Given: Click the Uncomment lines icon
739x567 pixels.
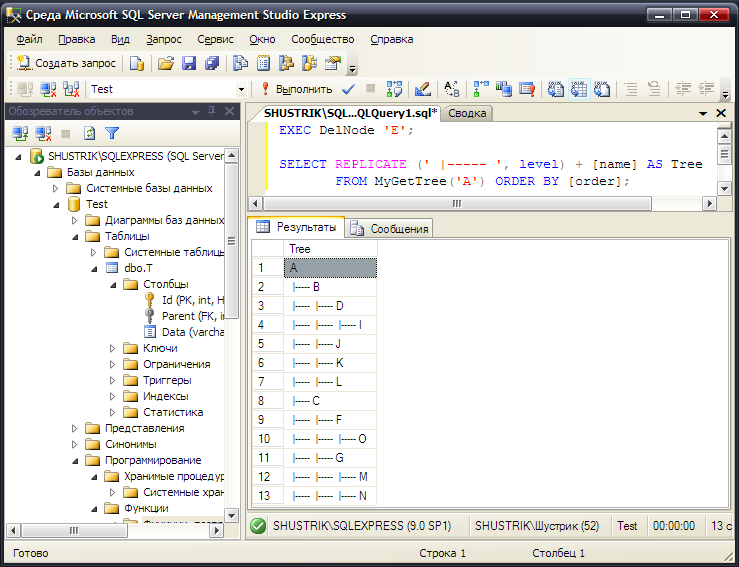Looking at the screenshot, I should click(x=654, y=89).
